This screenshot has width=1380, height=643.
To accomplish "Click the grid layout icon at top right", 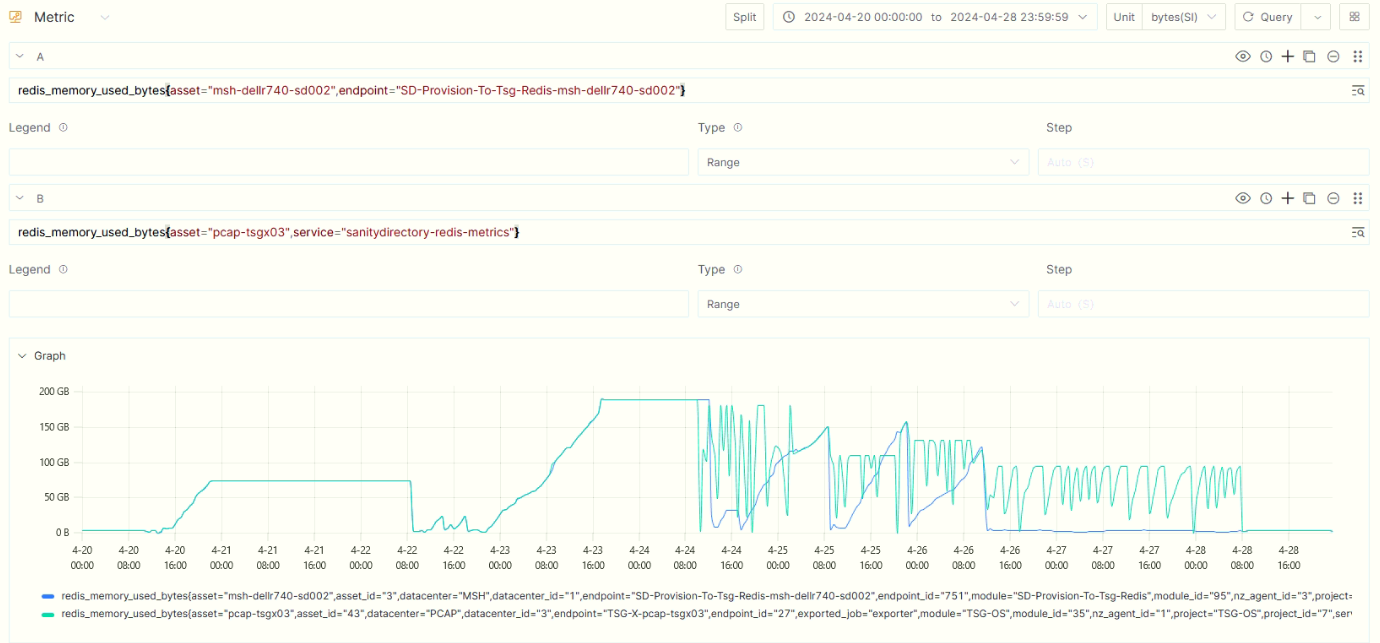I will 1354,17.
